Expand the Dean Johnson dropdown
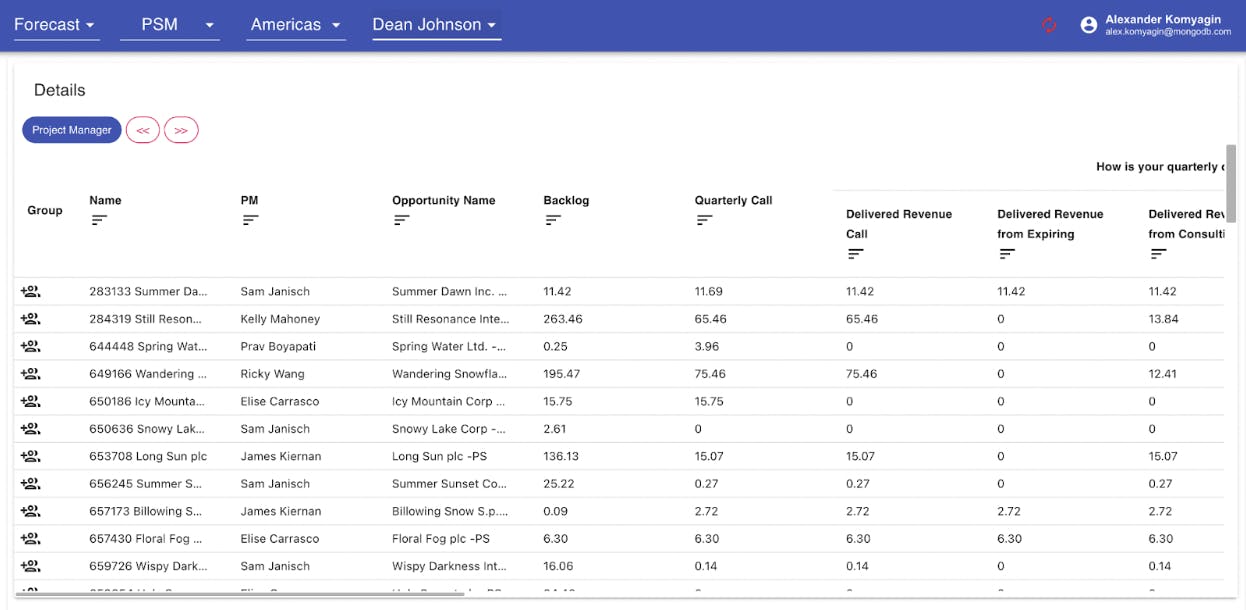The image size is (1246, 610). (x=435, y=25)
